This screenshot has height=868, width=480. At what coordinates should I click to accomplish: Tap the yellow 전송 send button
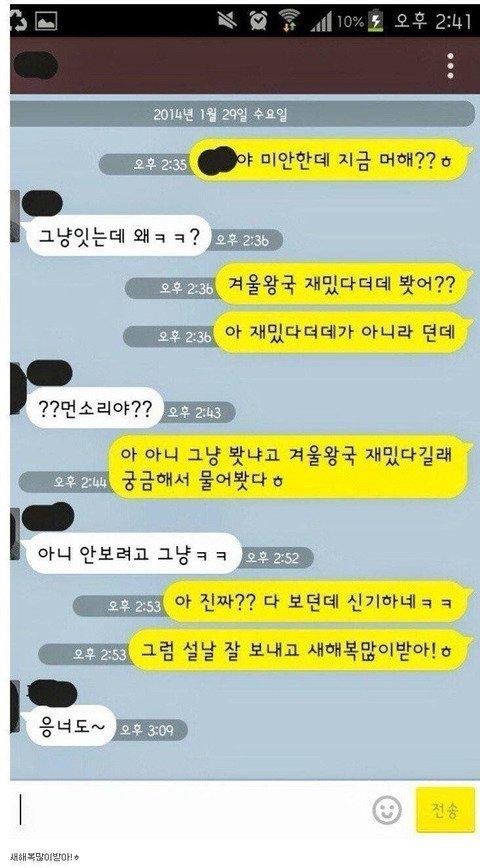click(445, 810)
